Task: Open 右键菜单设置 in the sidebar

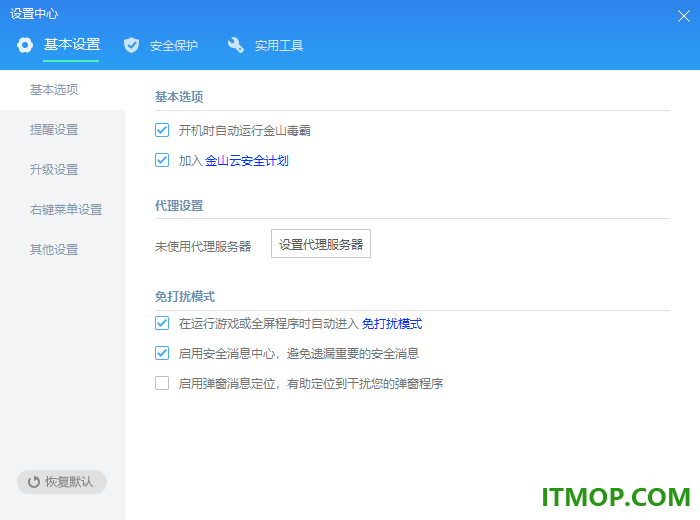Action: [66, 209]
